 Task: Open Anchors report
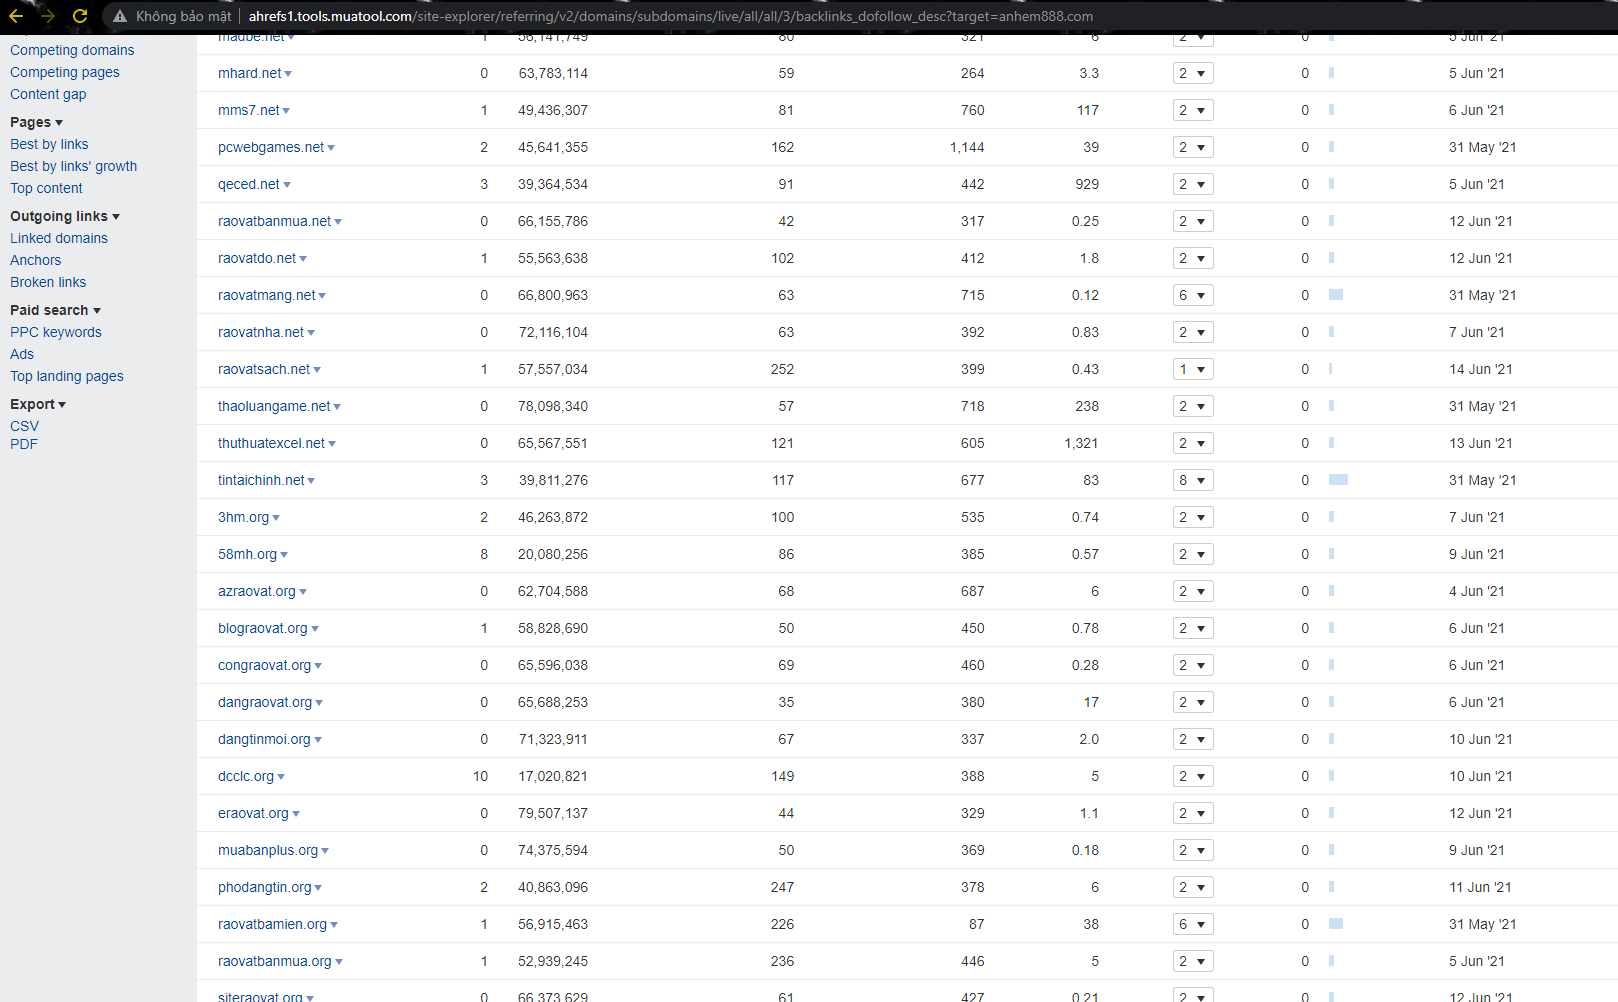[x=35, y=260]
